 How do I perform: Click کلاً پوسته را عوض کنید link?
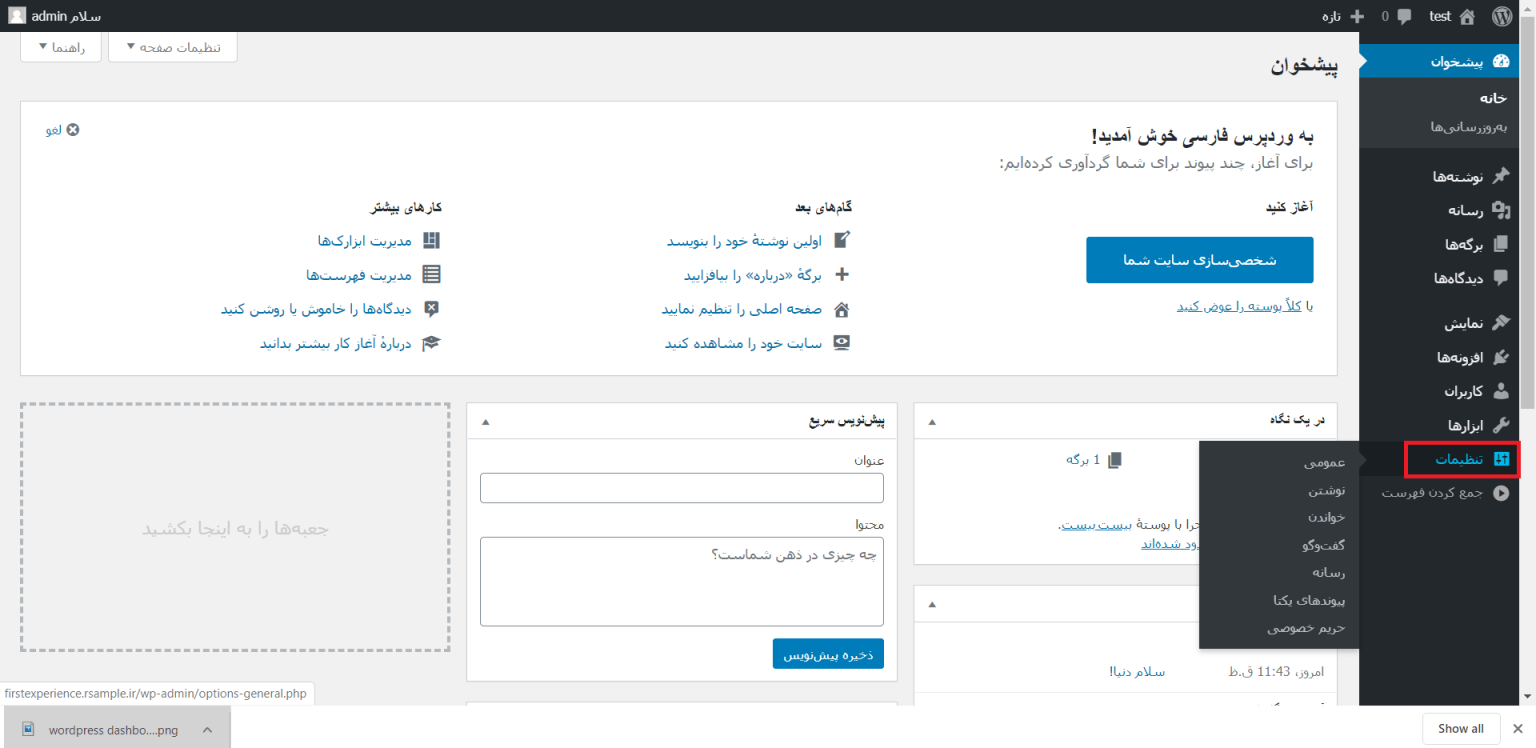tap(1239, 306)
